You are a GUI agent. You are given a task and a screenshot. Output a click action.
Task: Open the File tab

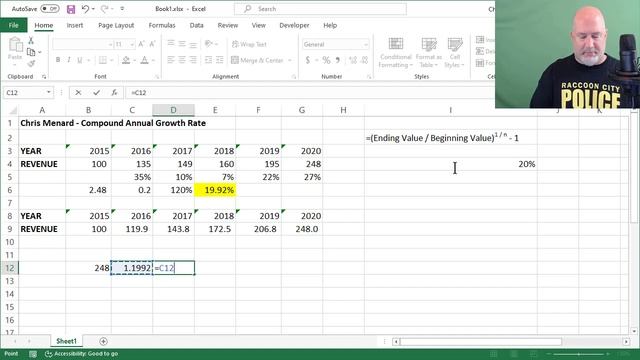(x=13, y=25)
